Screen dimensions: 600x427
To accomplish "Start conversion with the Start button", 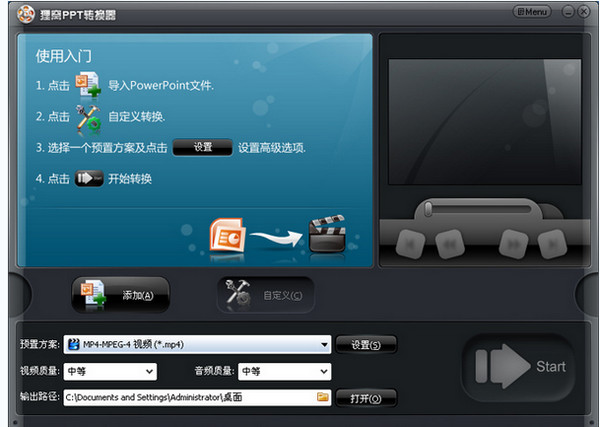I will pyautogui.click(x=519, y=367).
